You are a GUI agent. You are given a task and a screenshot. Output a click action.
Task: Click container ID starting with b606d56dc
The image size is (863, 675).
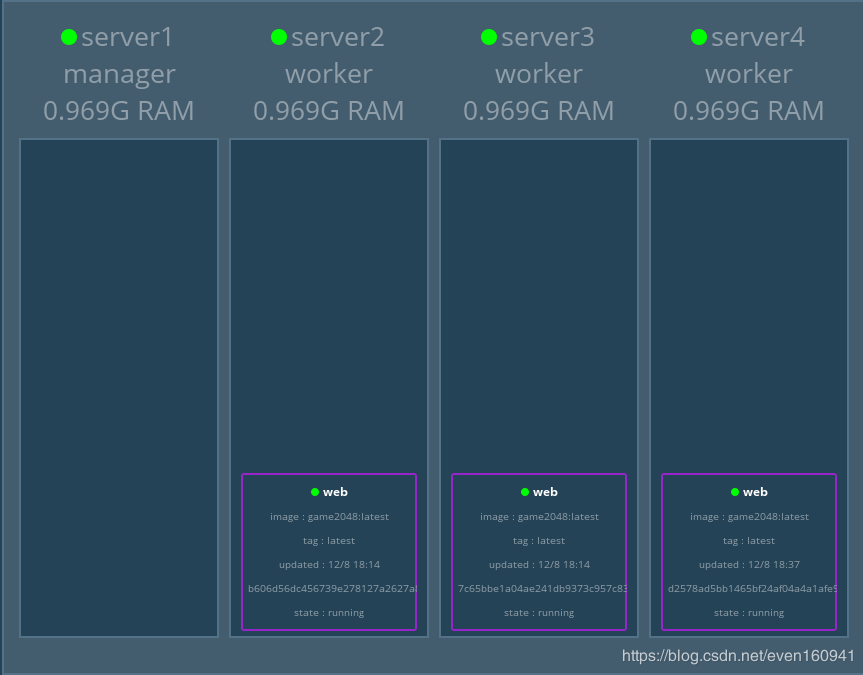(332, 589)
